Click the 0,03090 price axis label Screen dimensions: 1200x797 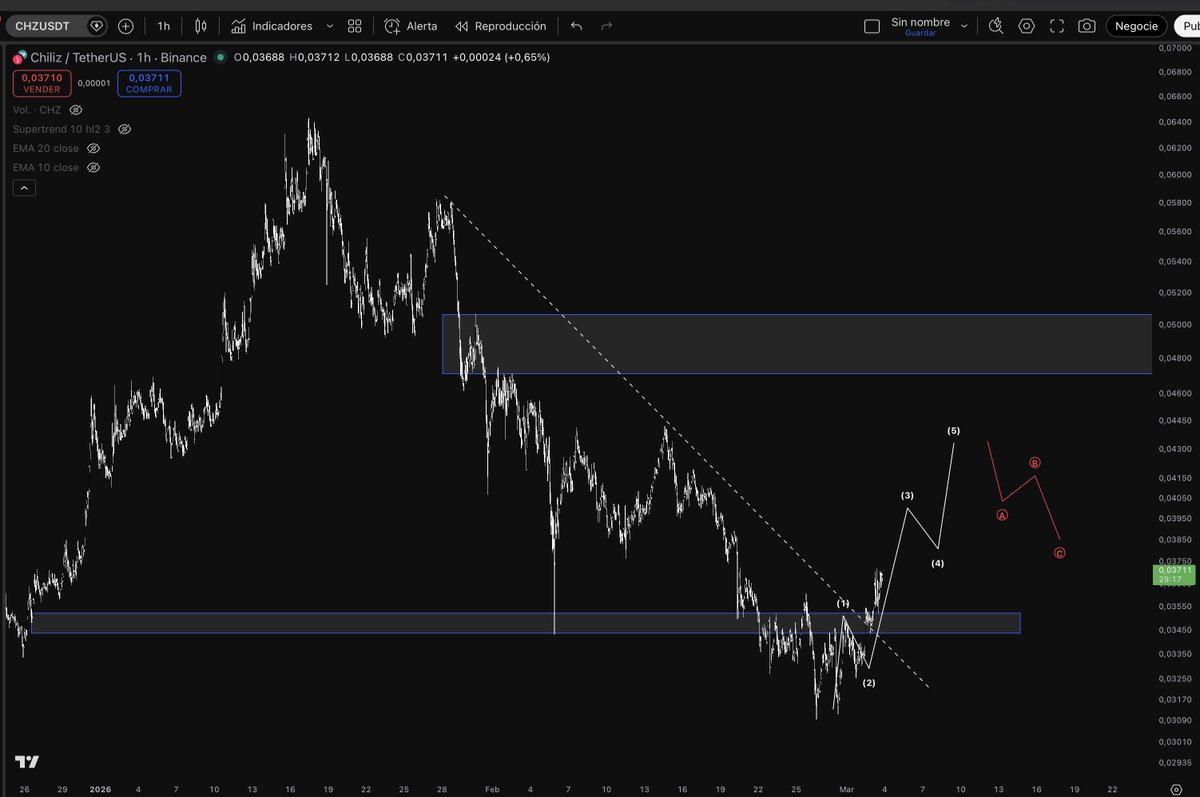tap(1174, 721)
